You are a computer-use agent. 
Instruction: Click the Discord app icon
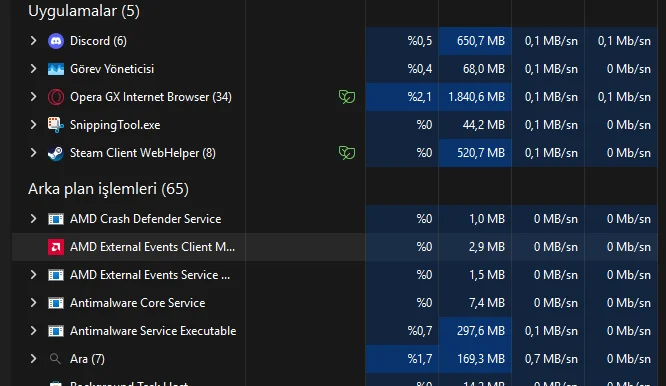(56, 41)
